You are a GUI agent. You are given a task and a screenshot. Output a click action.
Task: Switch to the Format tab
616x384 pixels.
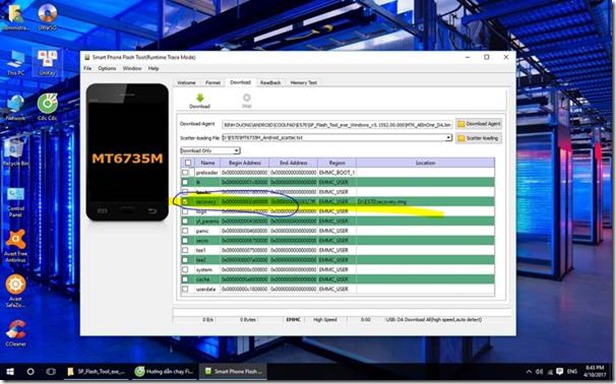pos(213,83)
